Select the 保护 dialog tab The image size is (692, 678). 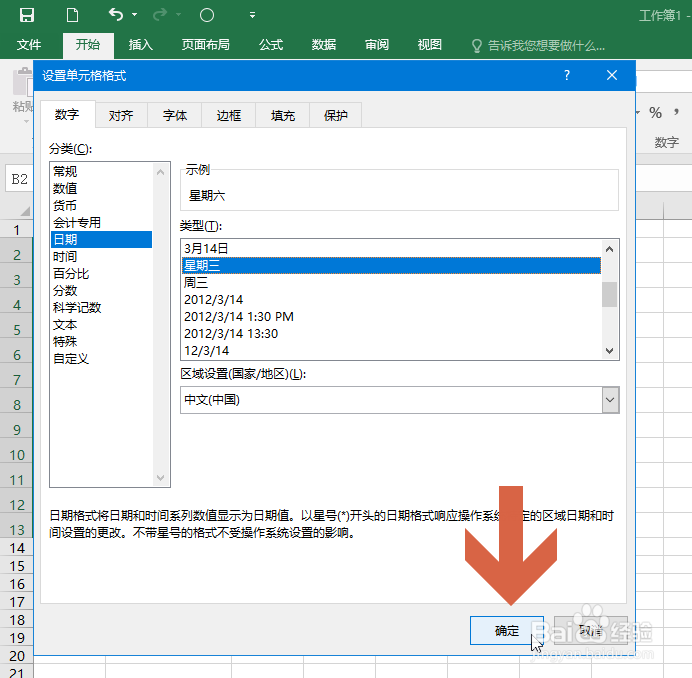336,115
